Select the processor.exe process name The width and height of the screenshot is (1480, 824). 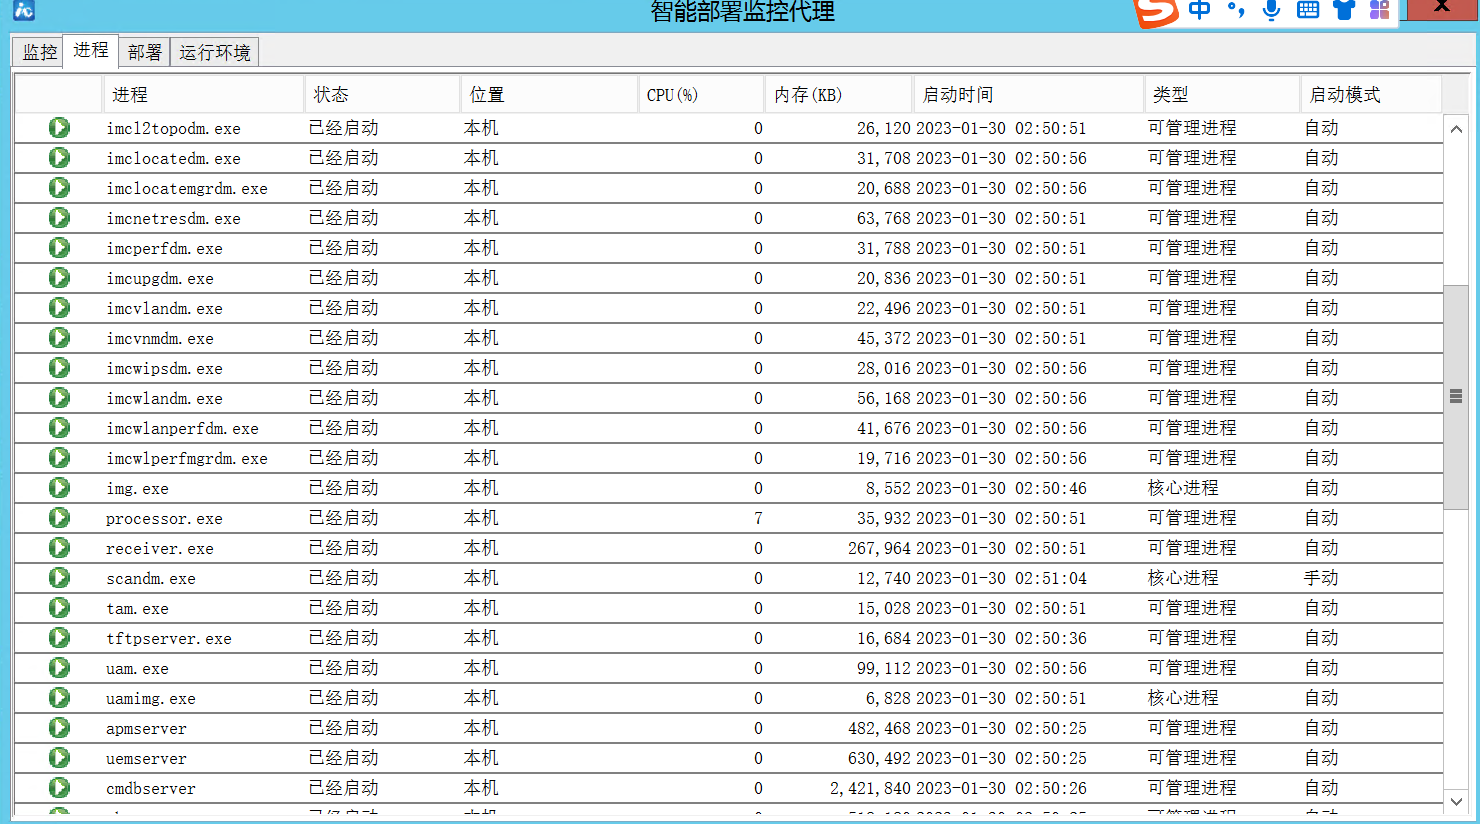164,518
